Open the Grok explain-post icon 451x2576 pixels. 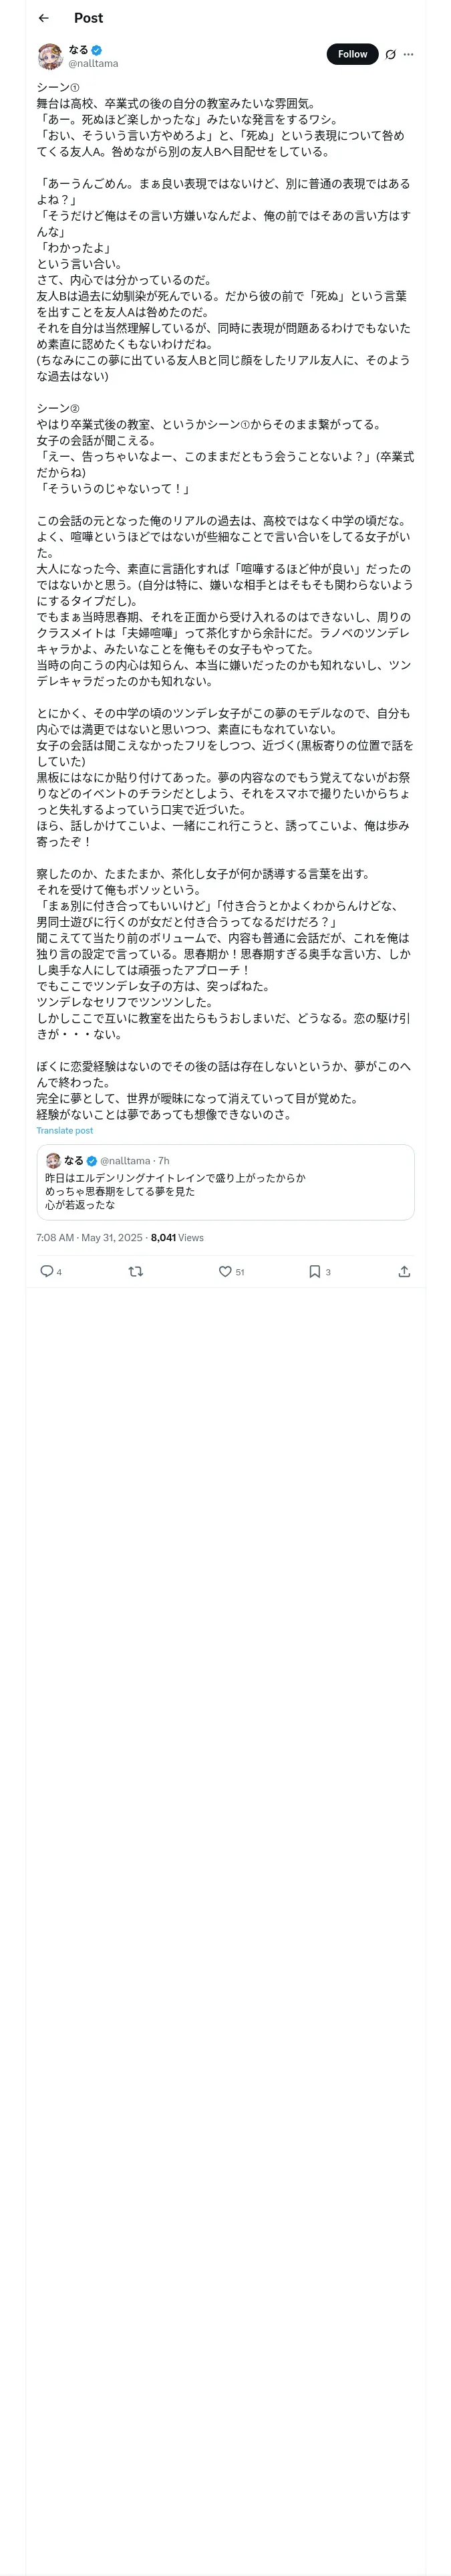tap(390, 54)
